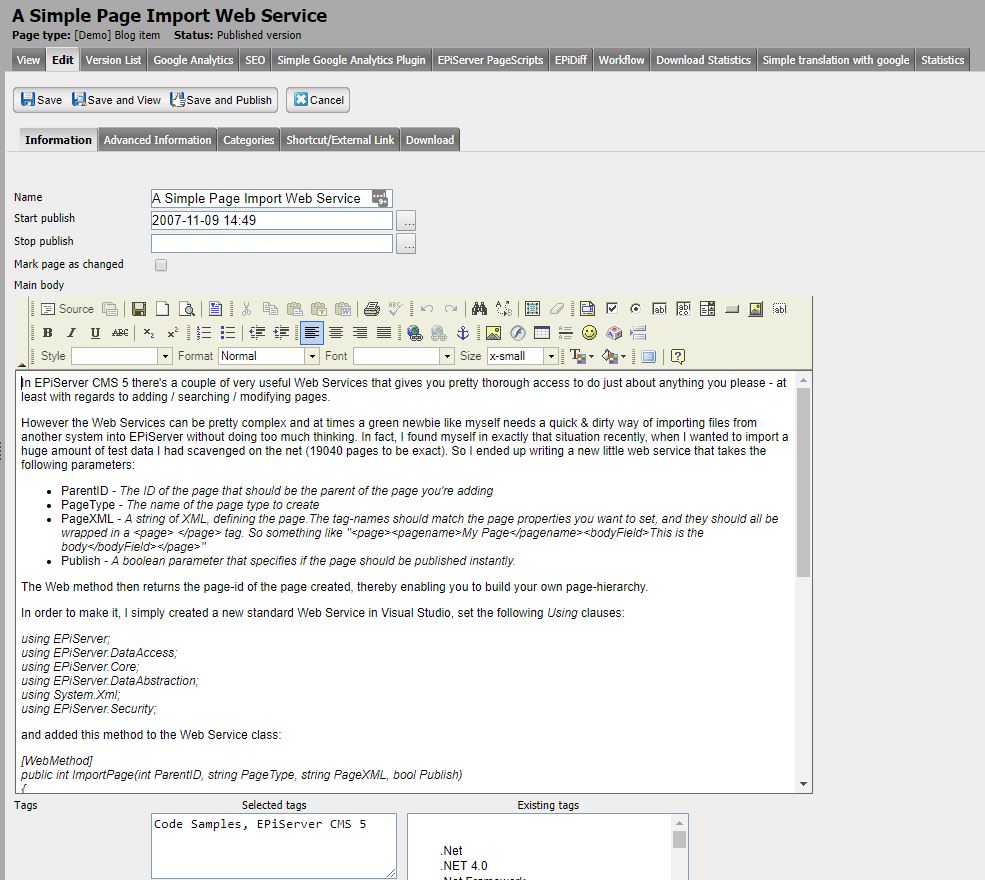Image resolution: width=985 pixels, height=880 pixels.
Task: Insert a smiley face emoticon
Action: click(589, 331)
